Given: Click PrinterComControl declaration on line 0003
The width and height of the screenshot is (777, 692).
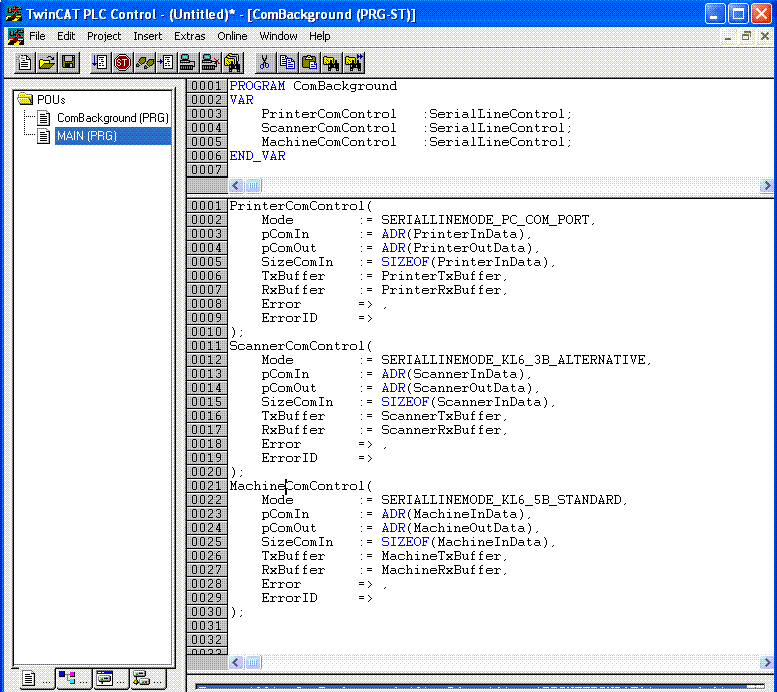Looking at the screenshot, I should click(x=329, y=114).
